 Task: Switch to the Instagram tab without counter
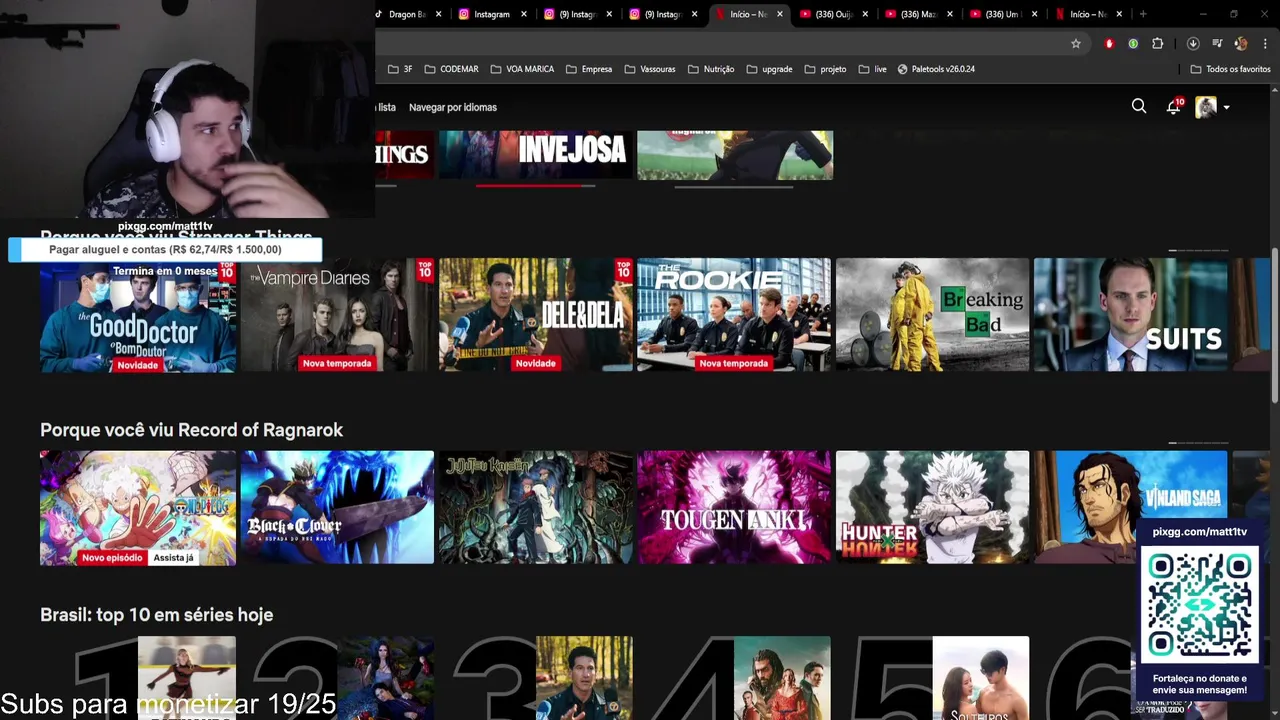click(x=491, y=14)
